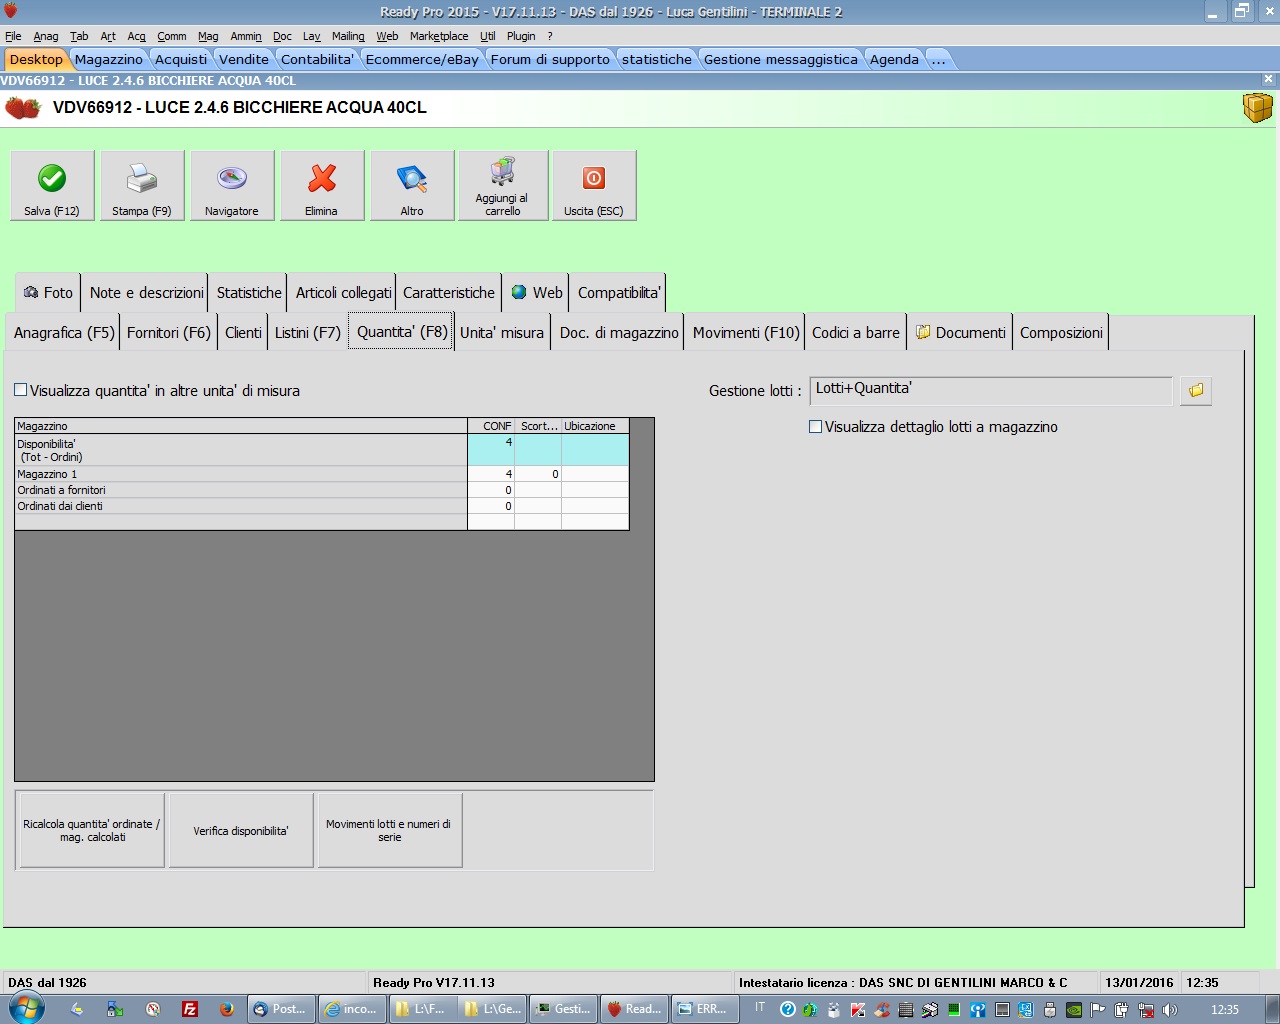Image resolution: width=1280 pixels, height=1024 pixels.
Task: Open the Web tab with globe icon
Action: point(537,293)
